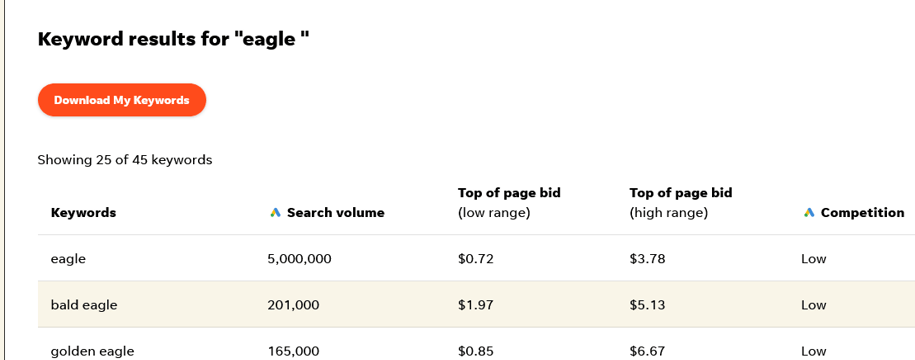Click search volume value 5,000,000
915x360 pixels.
tap(299, 258)
